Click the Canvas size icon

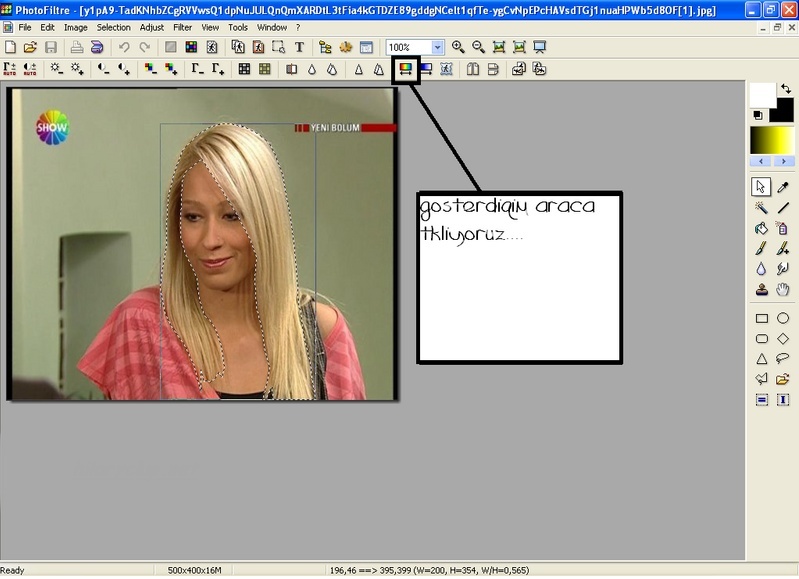258,47
